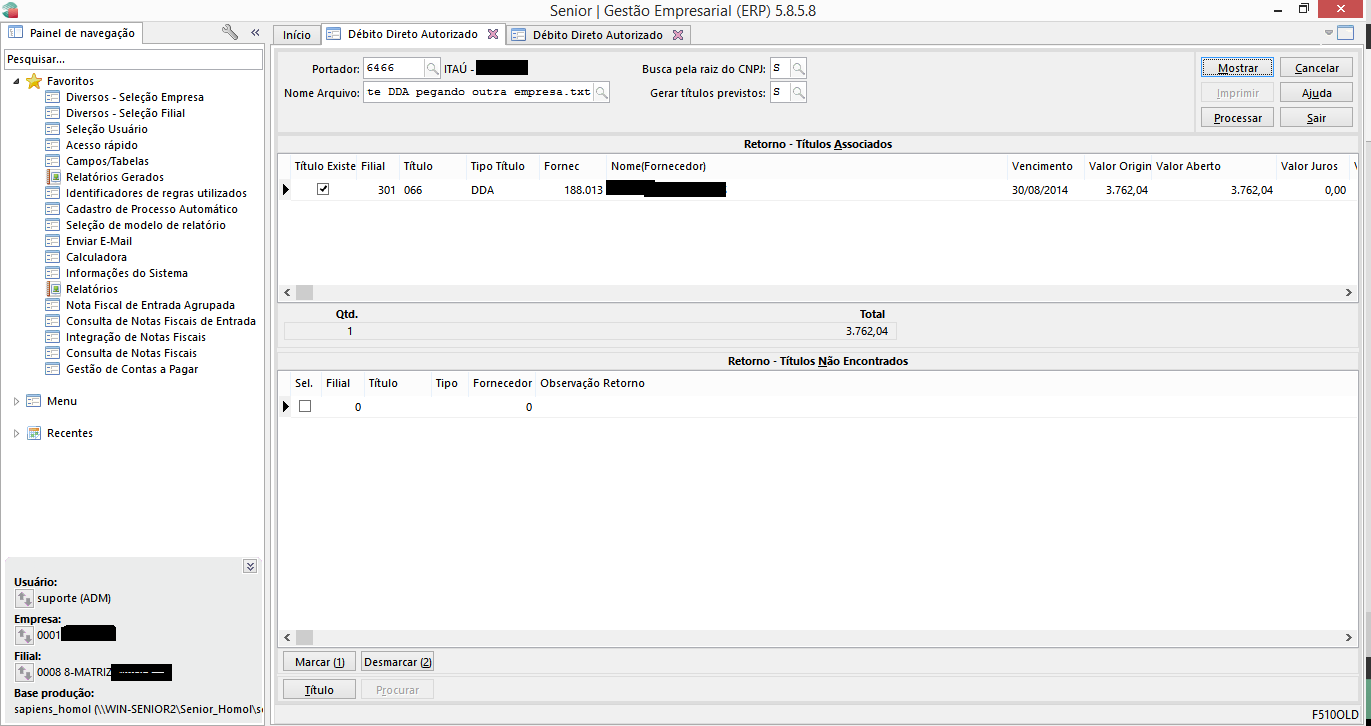1371x726 pixels.
Task: Open file lookup icon beside Nome Arquivo
Action: [x=601, y=92]
